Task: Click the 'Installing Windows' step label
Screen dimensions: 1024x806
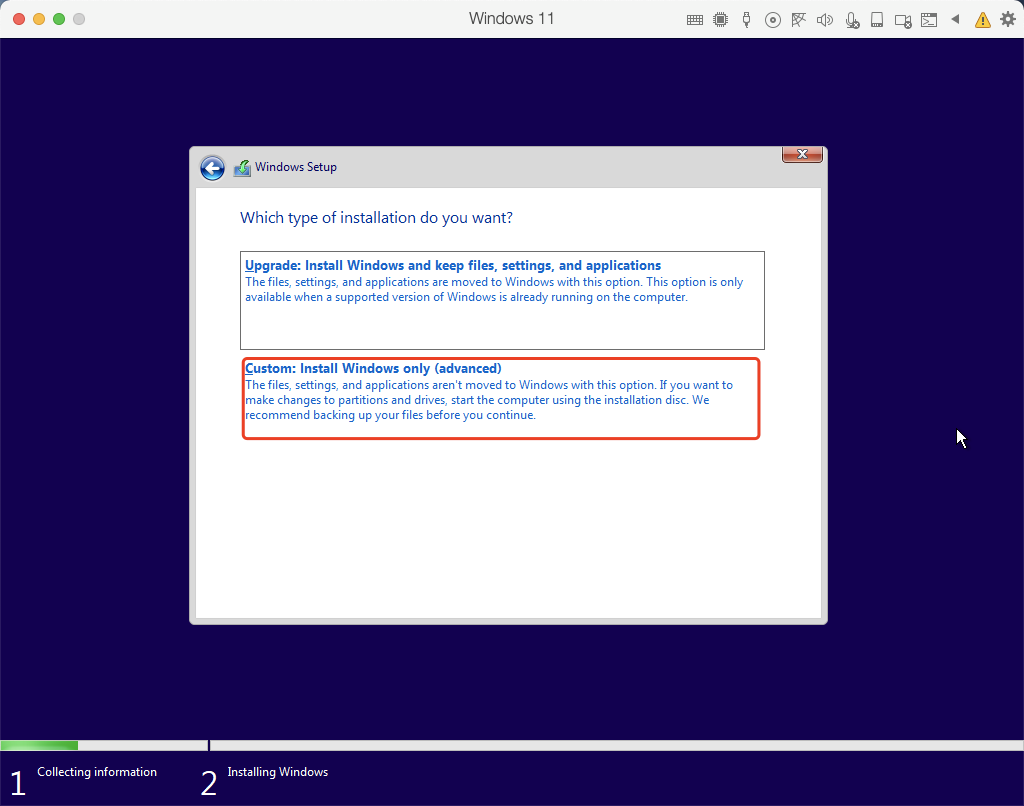Action: 278,771
